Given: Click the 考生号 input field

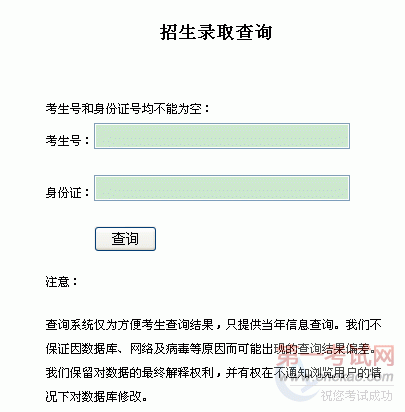Looking at the screenshot, I should 222,136.
